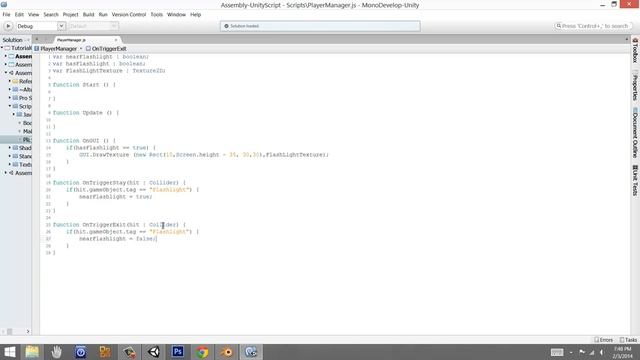Click the Windows Start button
This screenshot has width=640, height=360.
pyautogui.click(x=9, y=352)
